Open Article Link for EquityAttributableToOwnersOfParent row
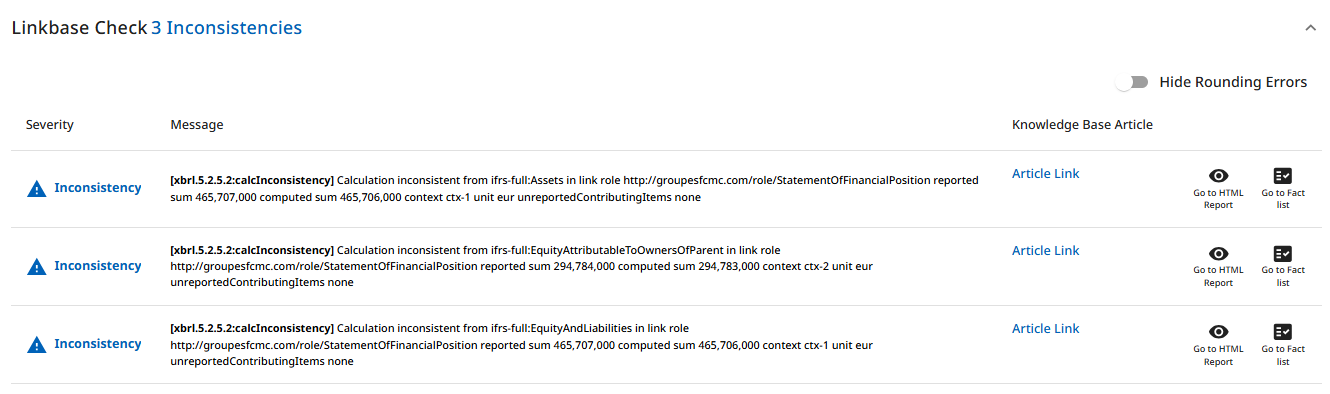 tap(1045, 251)
